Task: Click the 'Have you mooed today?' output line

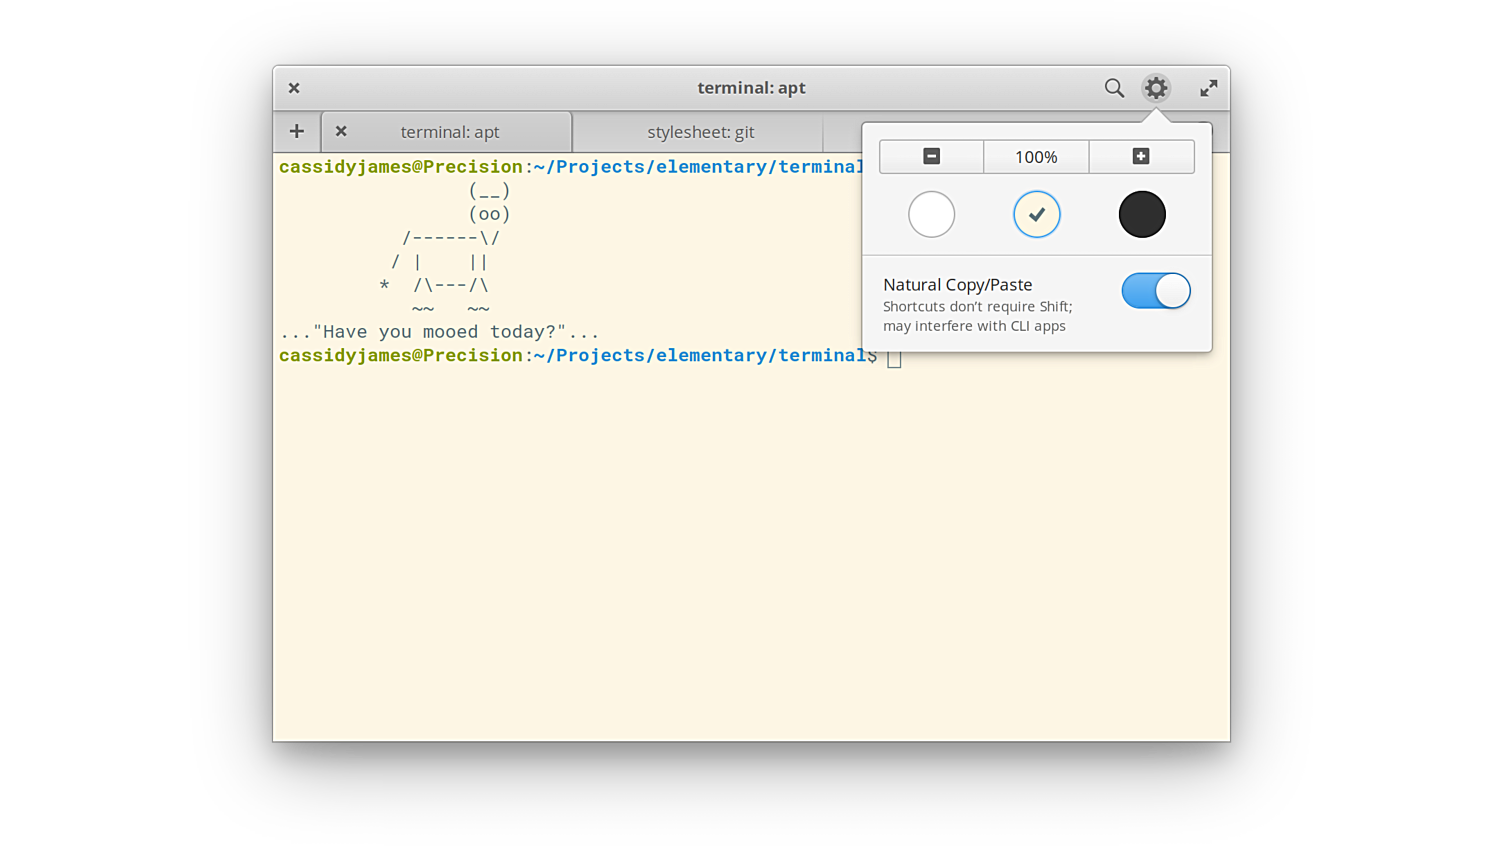Action: (x=440, y=332)
